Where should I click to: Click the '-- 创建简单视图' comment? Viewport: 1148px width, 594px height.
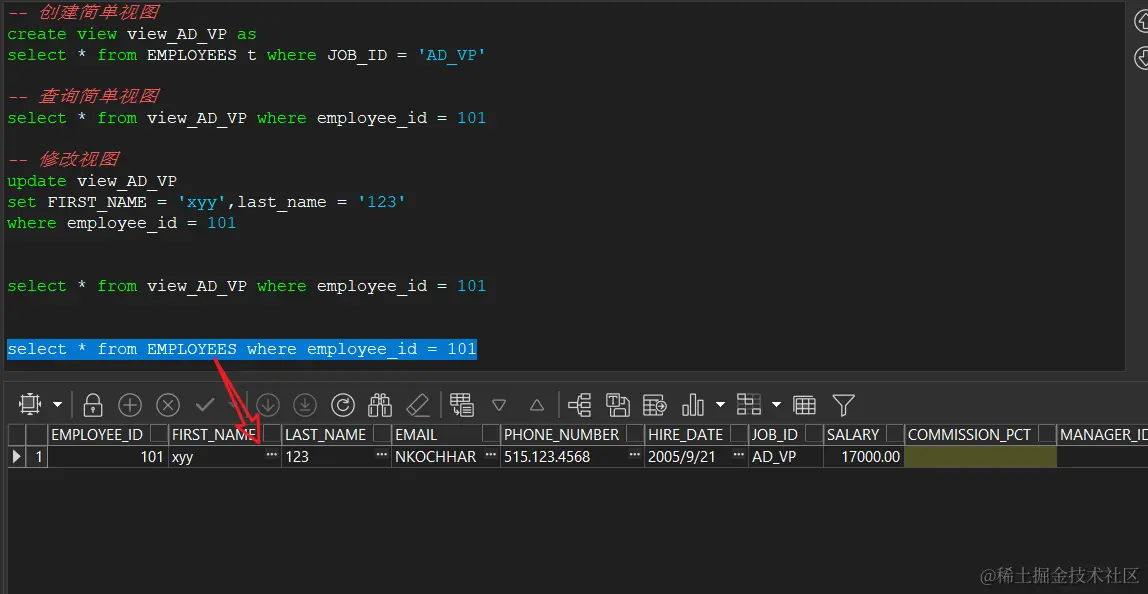click(x=83, y=12)
